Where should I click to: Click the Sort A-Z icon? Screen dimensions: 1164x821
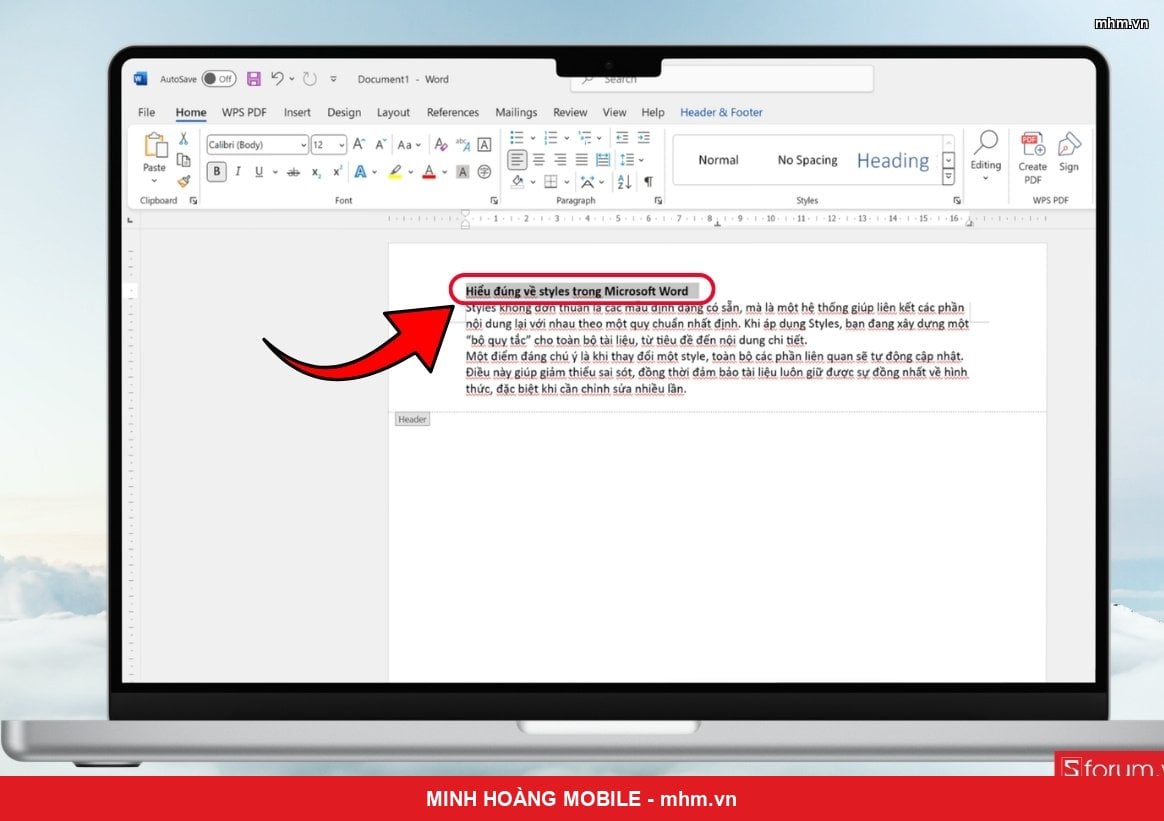coord(624,181)
